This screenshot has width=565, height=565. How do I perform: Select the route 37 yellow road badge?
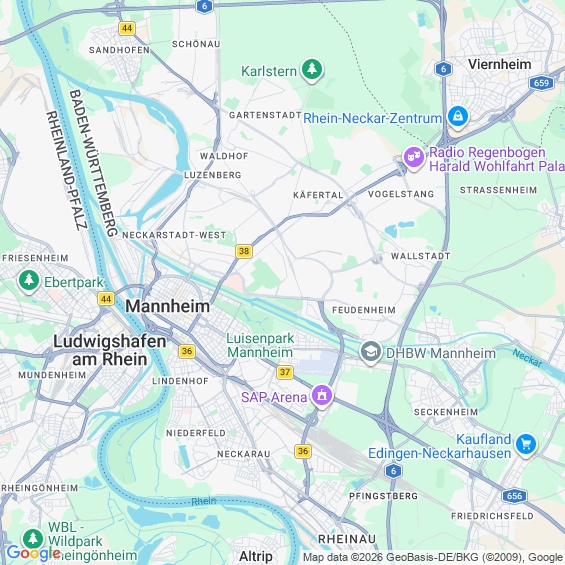click(x=285, y=372)
